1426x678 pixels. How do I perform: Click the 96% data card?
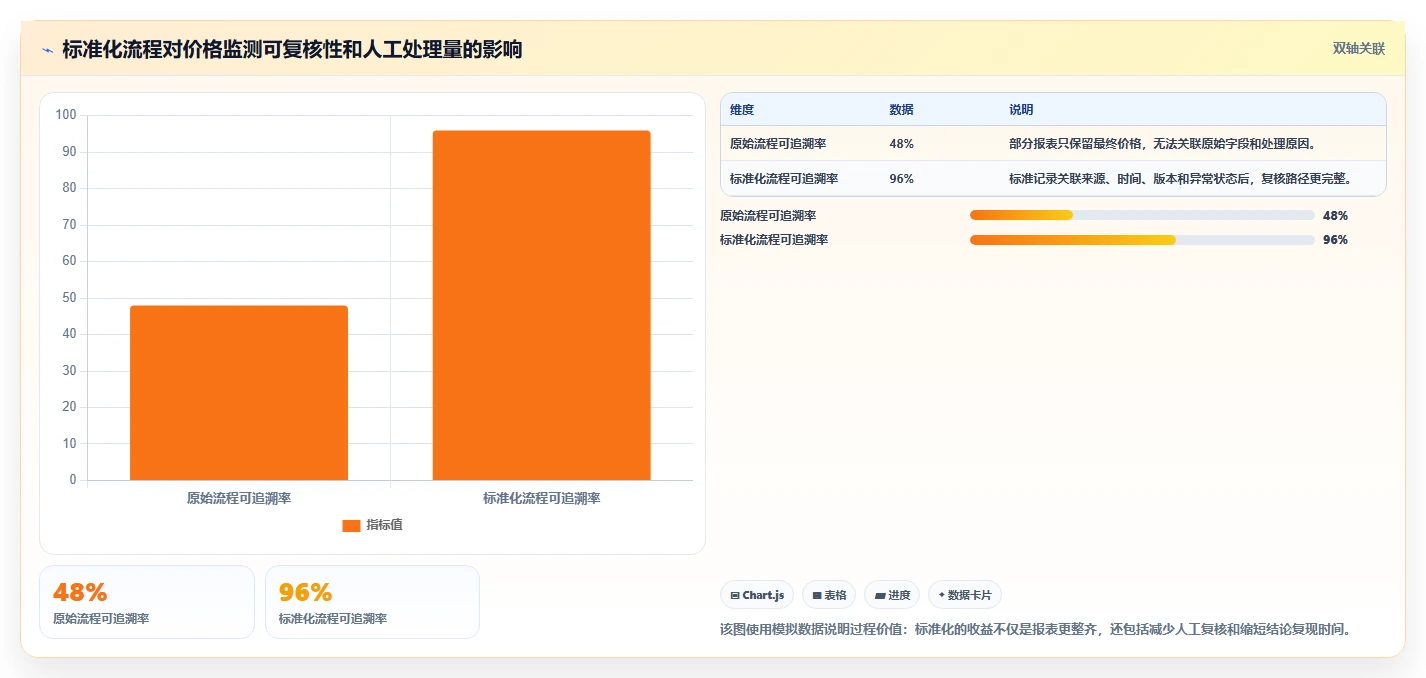point(372,602)
